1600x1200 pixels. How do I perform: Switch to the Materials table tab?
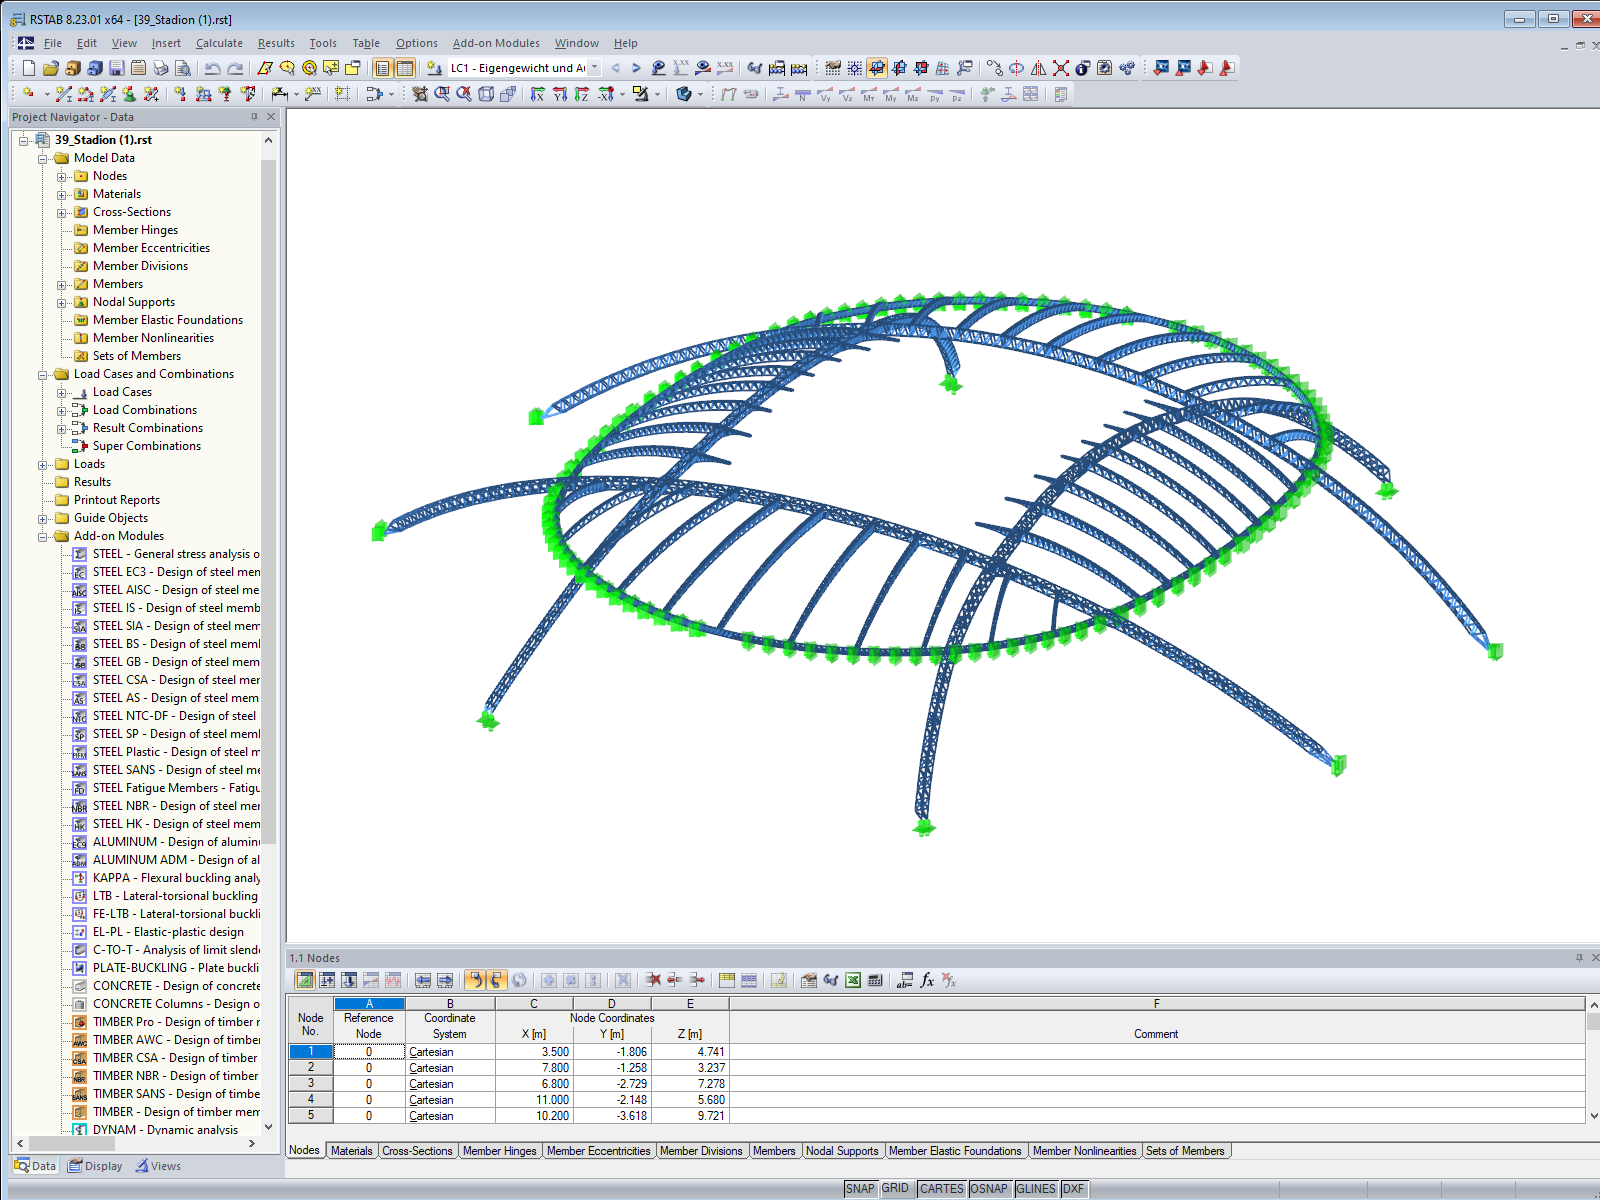point(352,1151)
